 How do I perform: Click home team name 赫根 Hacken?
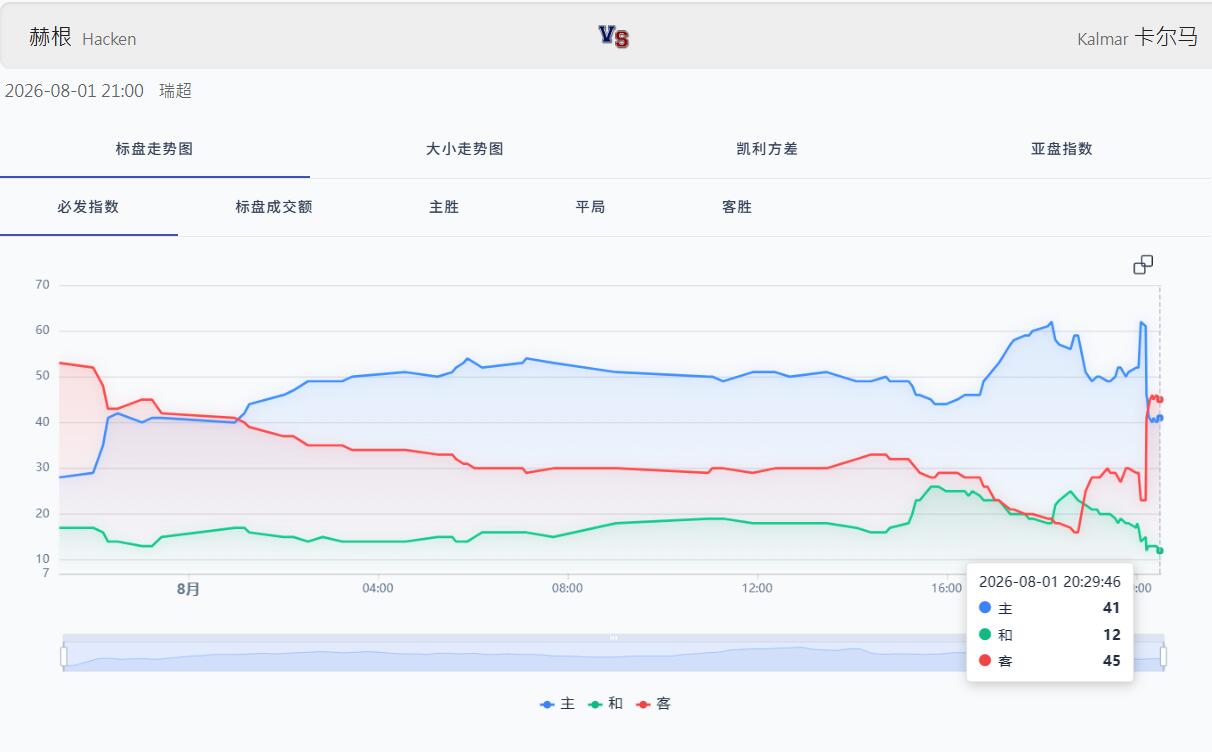click(x=83, y=38)
